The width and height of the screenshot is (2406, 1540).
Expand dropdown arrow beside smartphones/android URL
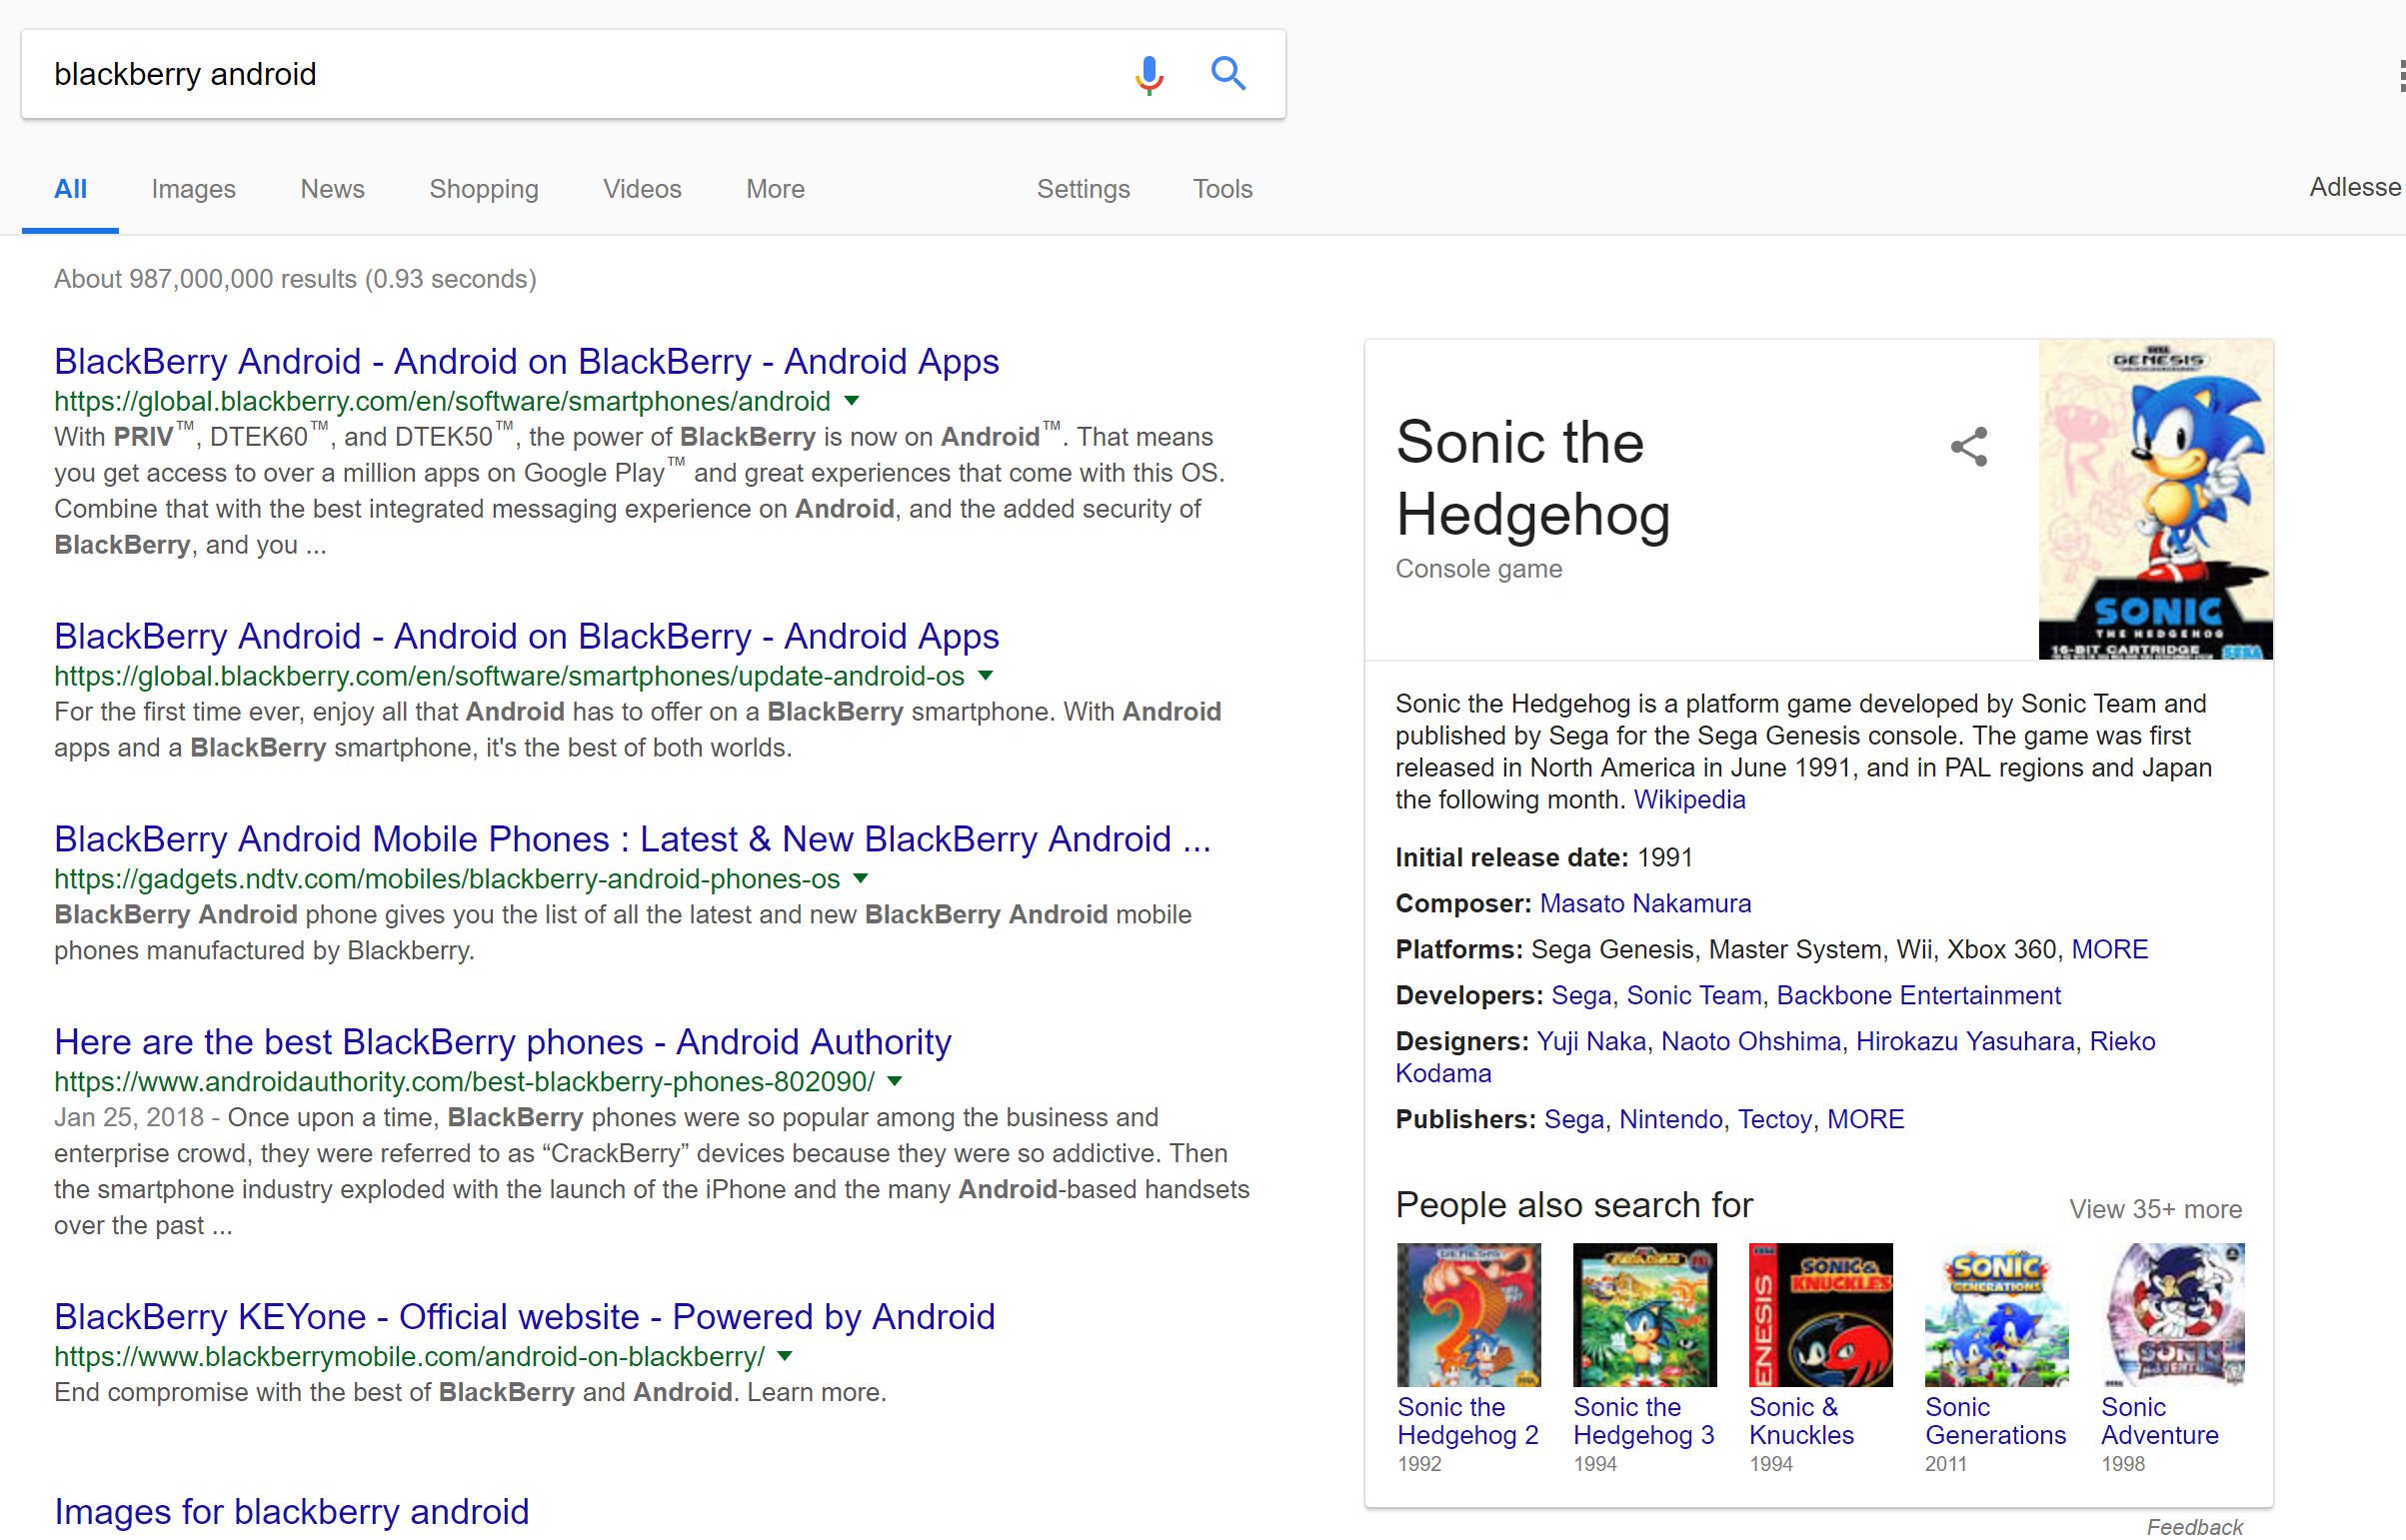(852, 401)
